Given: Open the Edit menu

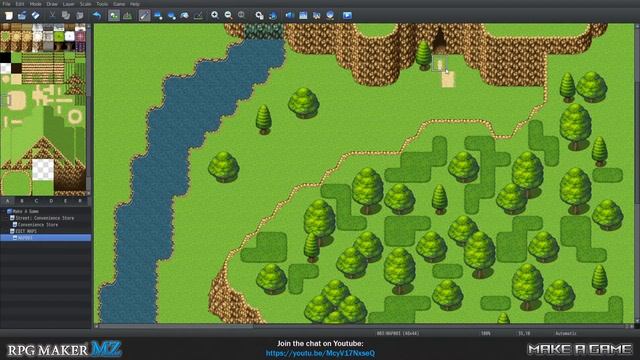Looking at the screenshot, I should (20, 4).
